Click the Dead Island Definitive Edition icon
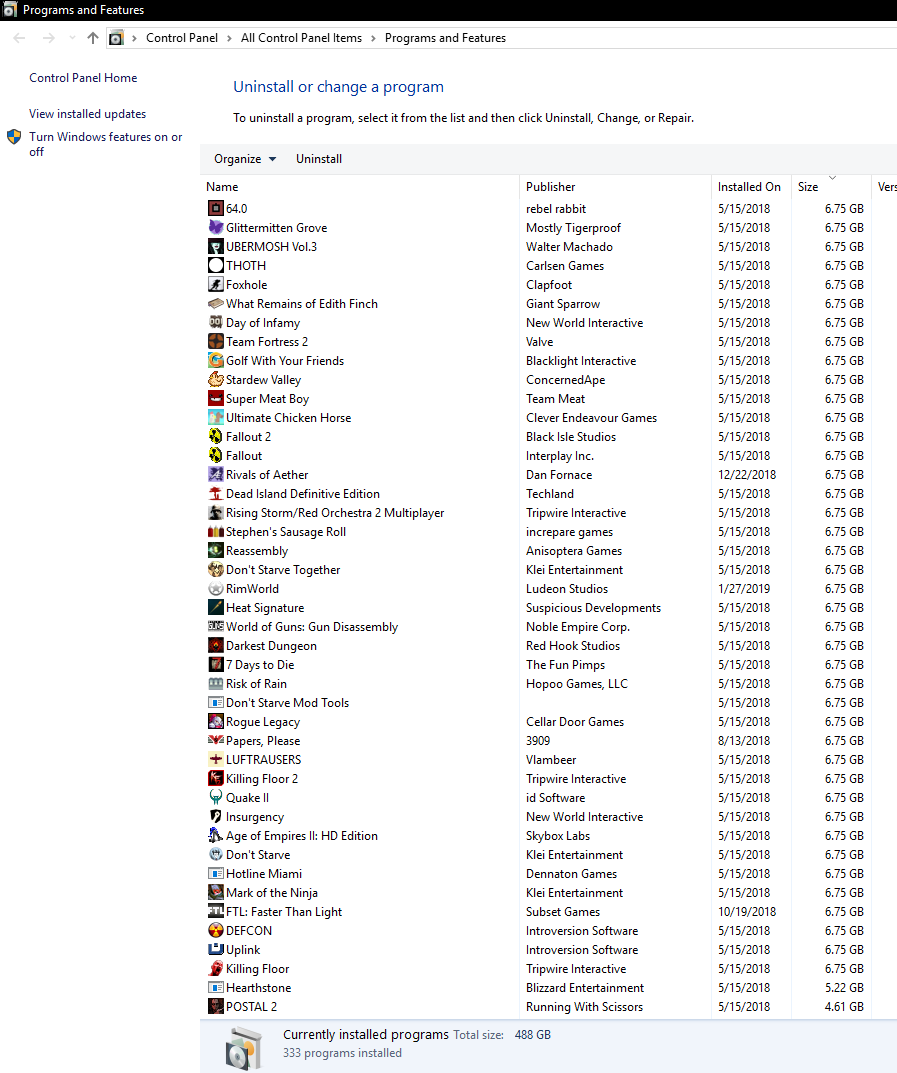Image resolution: width=897 pixels, height=1073 pixels. point(216,493)
